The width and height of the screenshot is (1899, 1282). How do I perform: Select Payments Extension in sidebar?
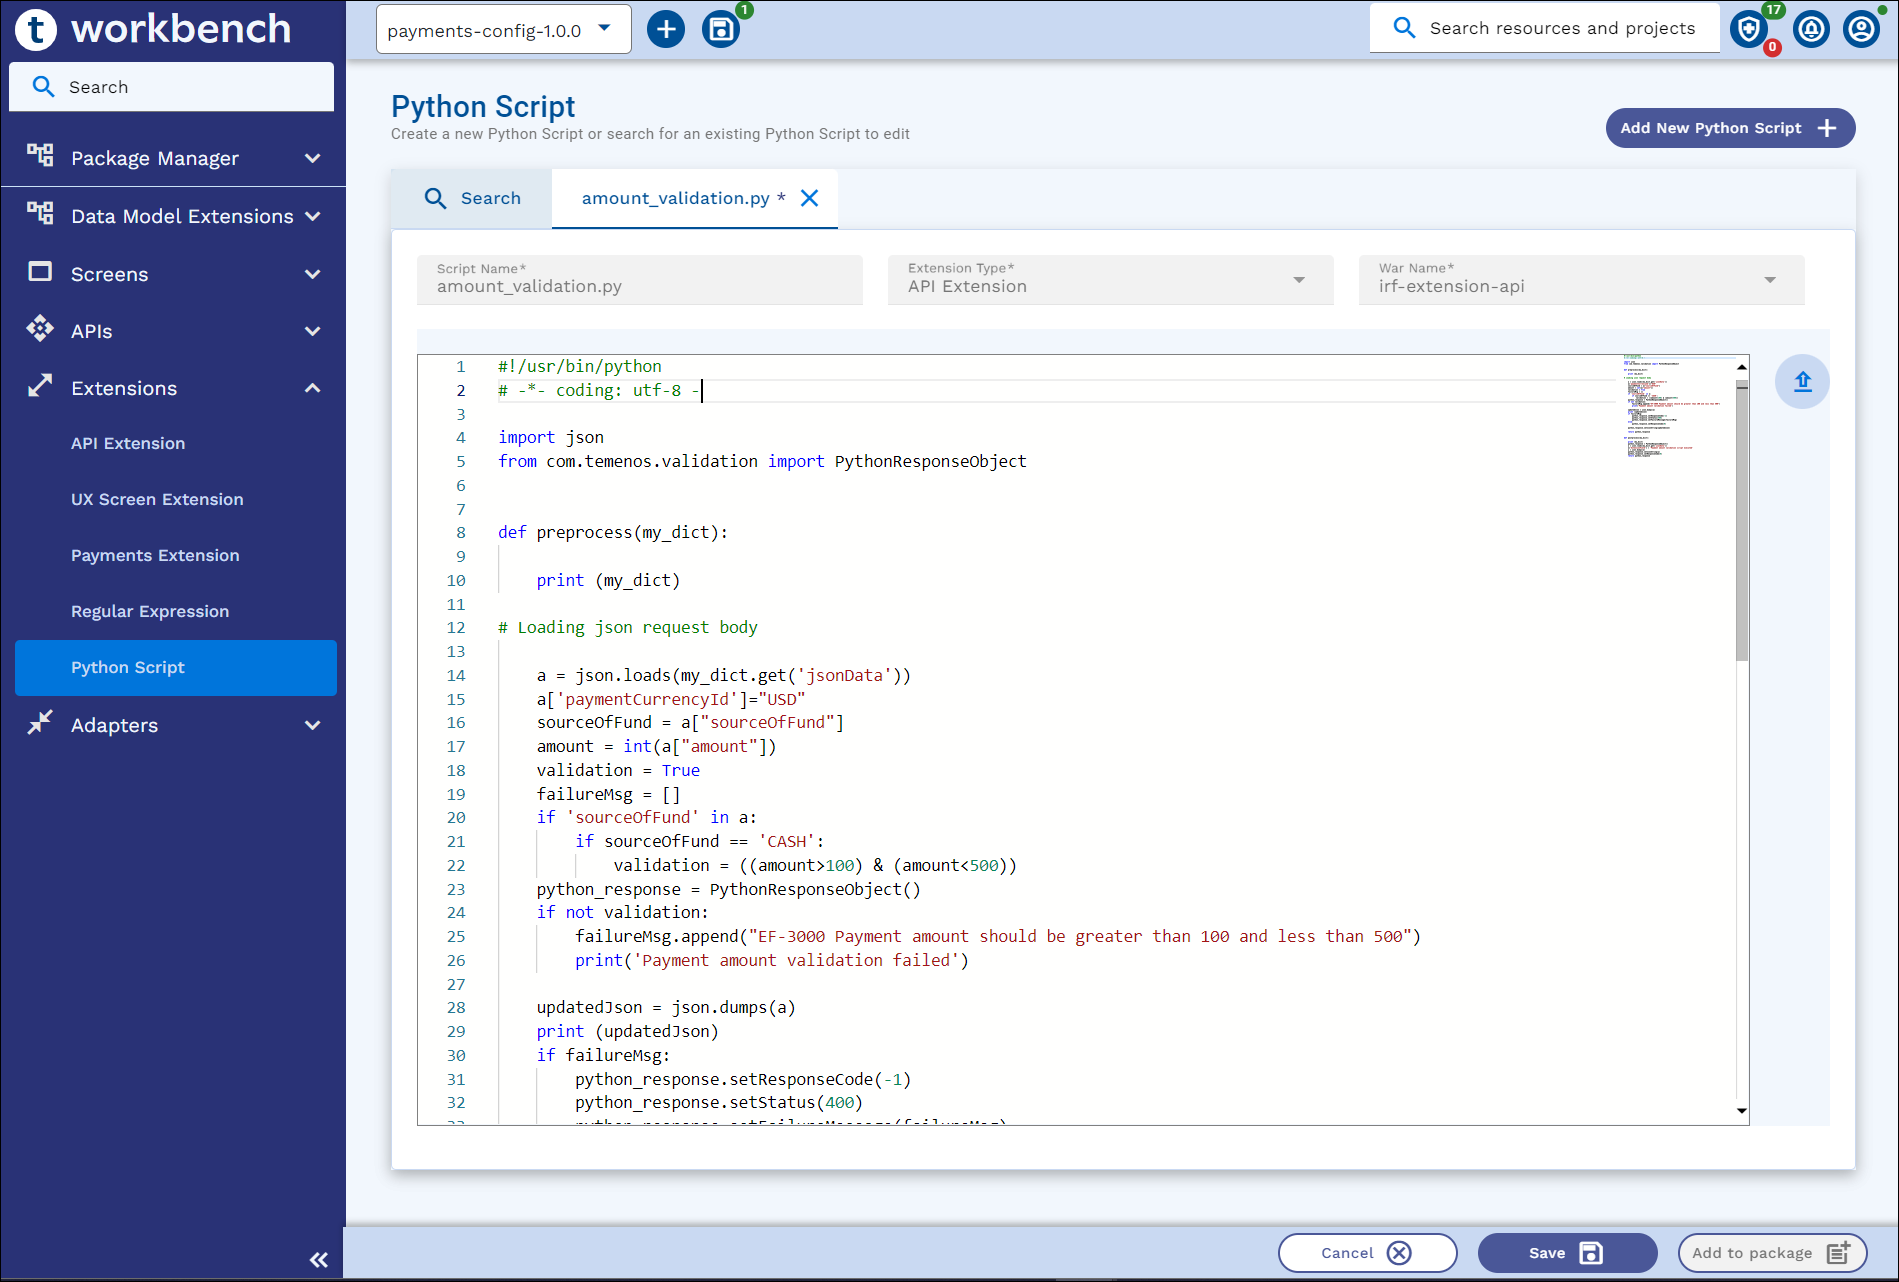(x=155, y=555)
